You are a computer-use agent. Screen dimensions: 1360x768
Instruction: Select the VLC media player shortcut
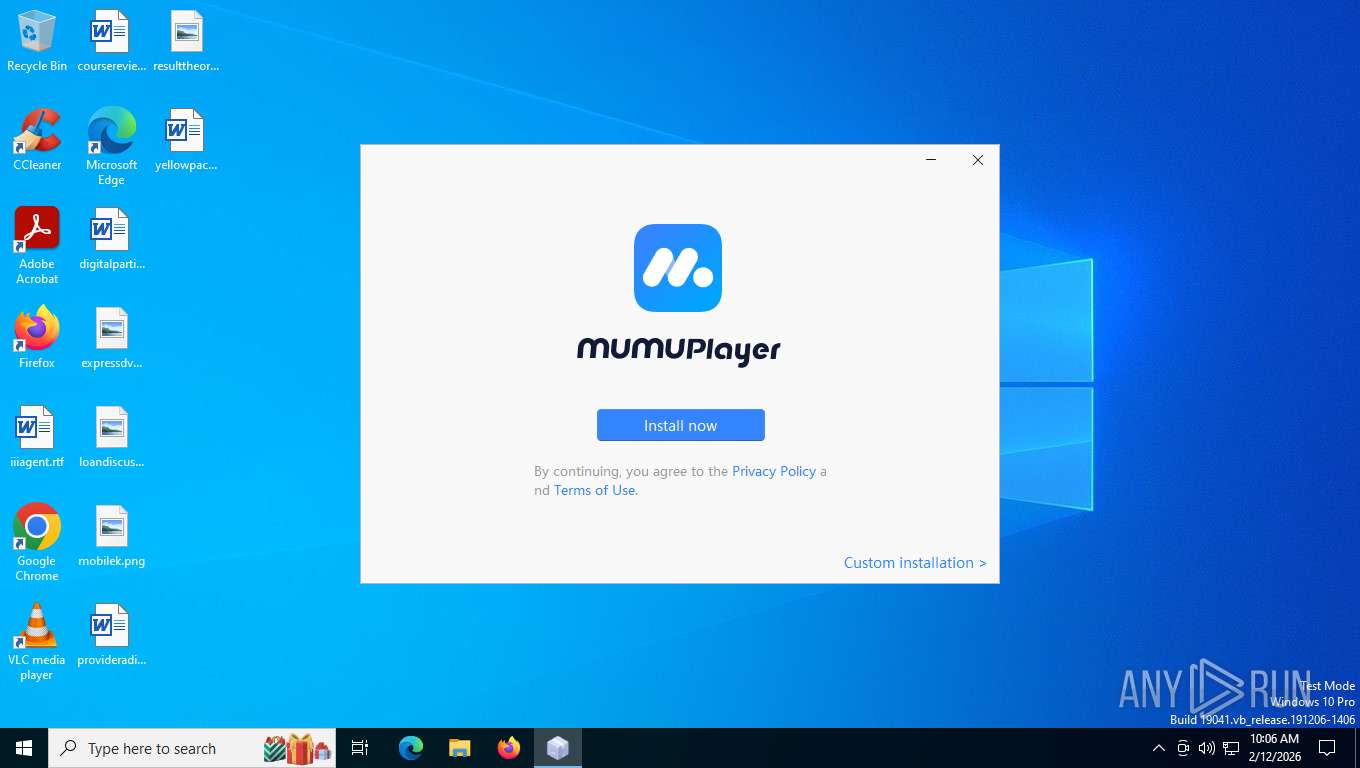[37, 641]
